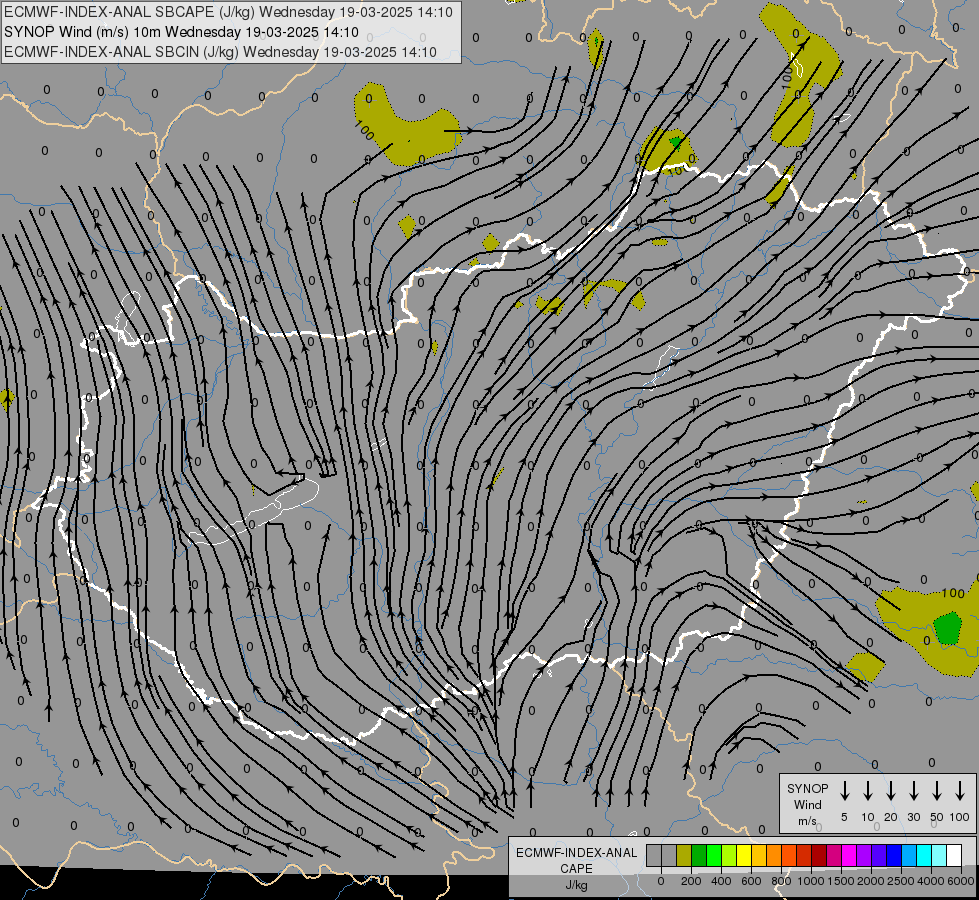This screenshot has height=900, width=979.
Task: Select the 100 m/s wind arrow in legend
Action: [x=960, y=791]
